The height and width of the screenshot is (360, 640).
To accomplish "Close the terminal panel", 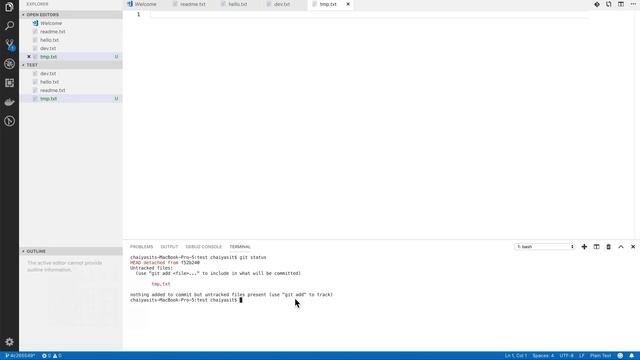I will pyautogui.click(x=633, y=247).
